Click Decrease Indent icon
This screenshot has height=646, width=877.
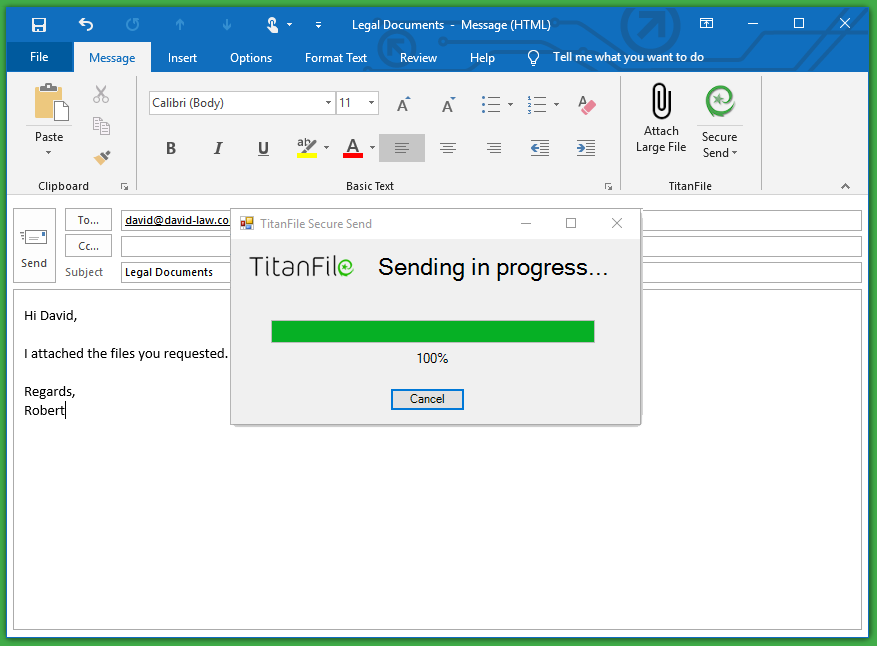click(540, 148)
